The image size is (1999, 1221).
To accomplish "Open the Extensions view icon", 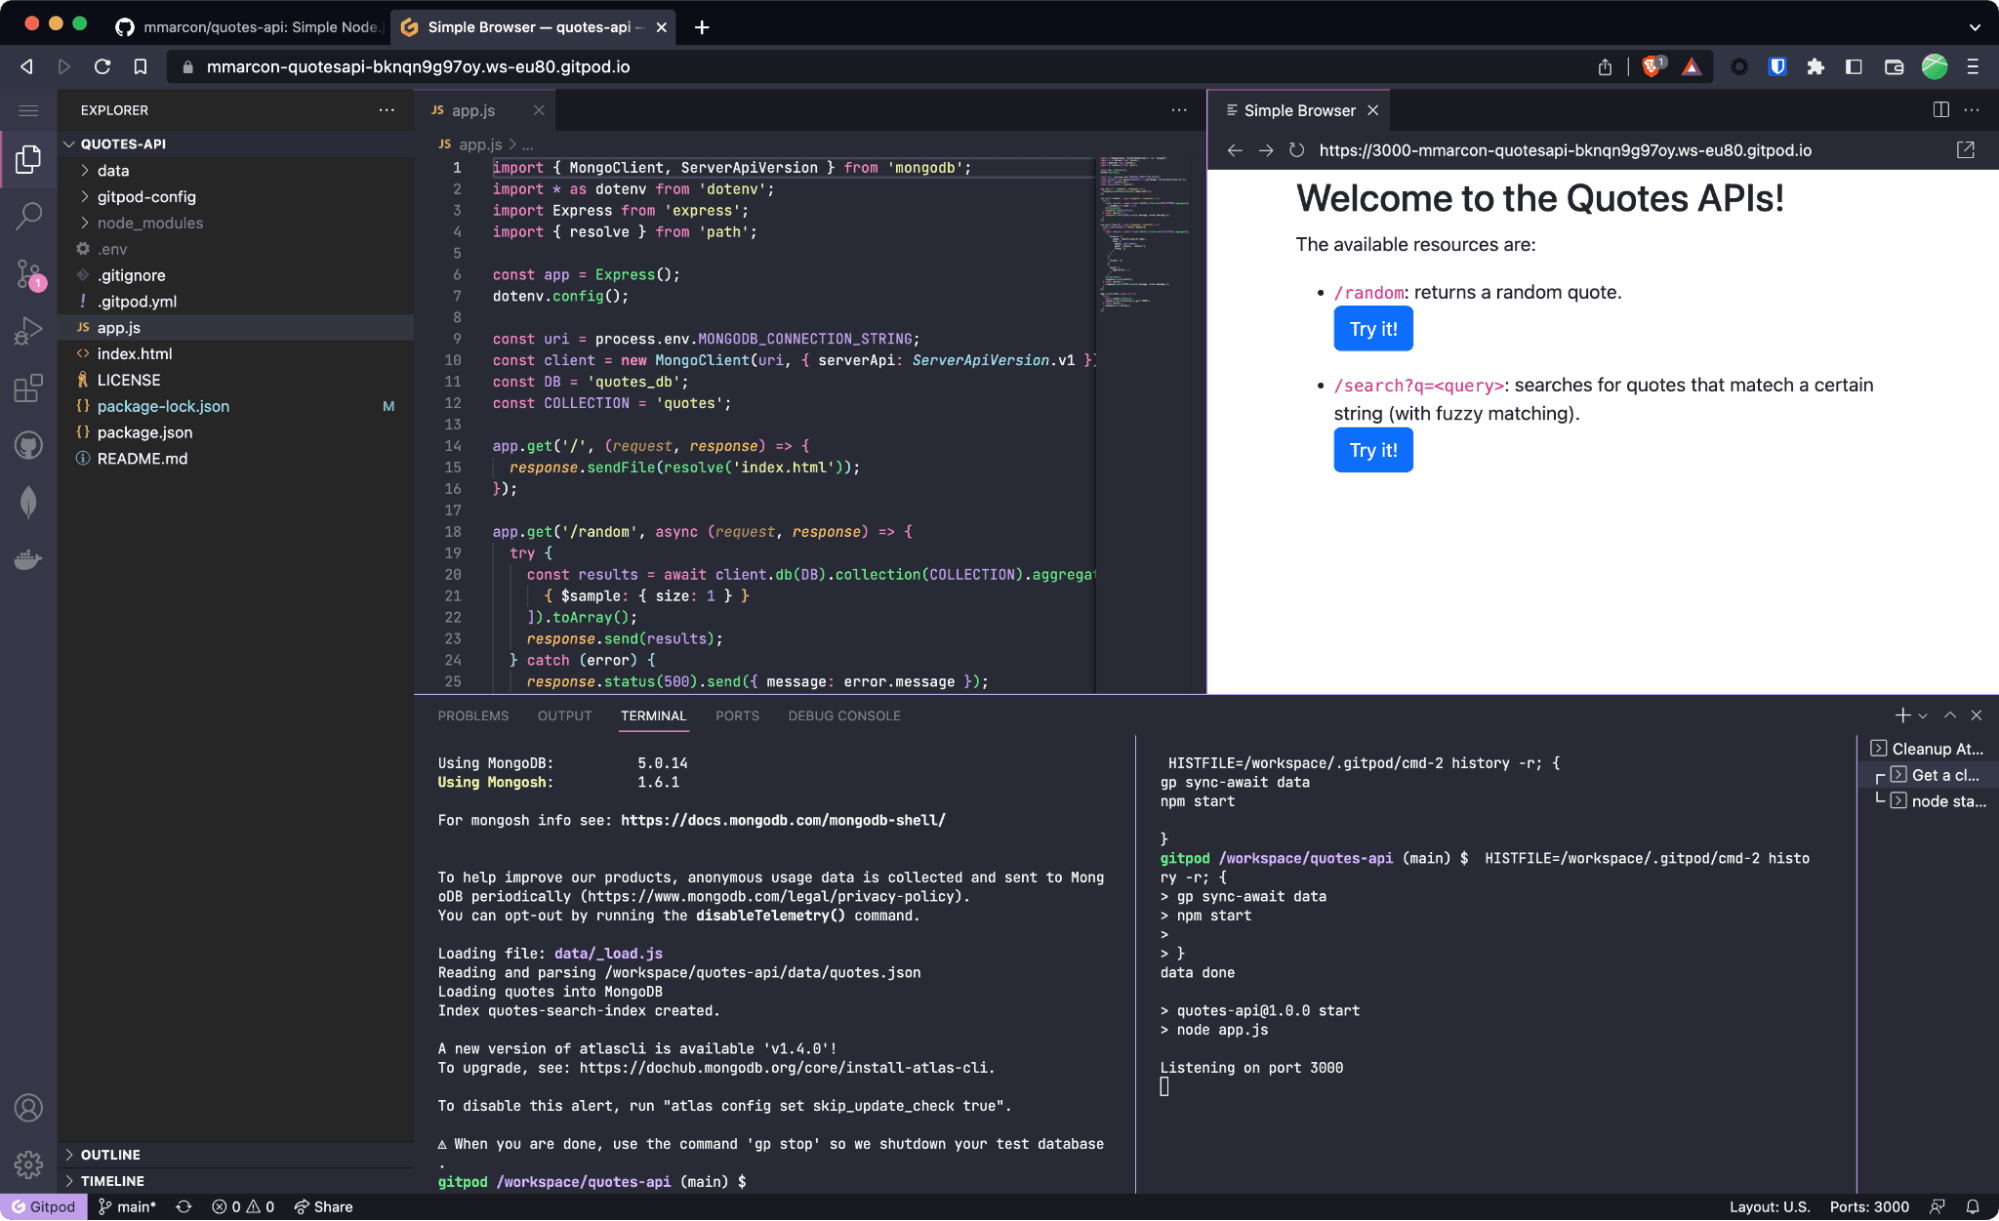I will (29, 388).
